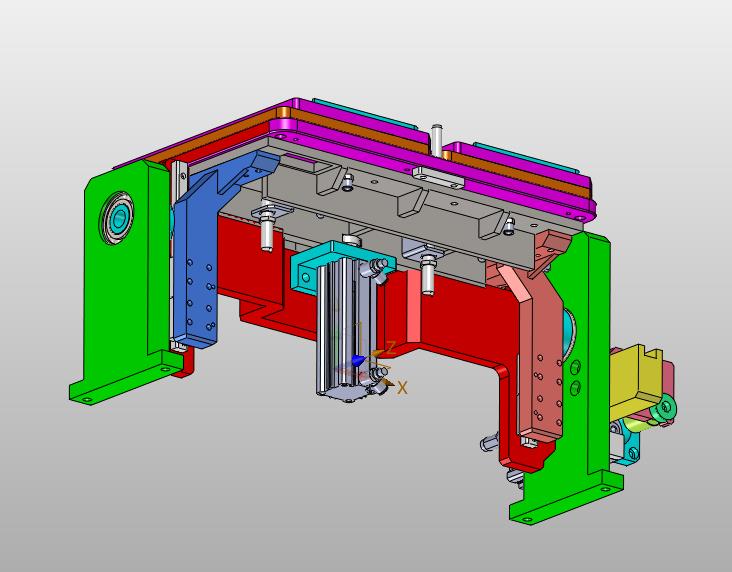Click the Z axis label of the triad
The image size is (732, 572).
pyautogui.click(x=391, y=347)
